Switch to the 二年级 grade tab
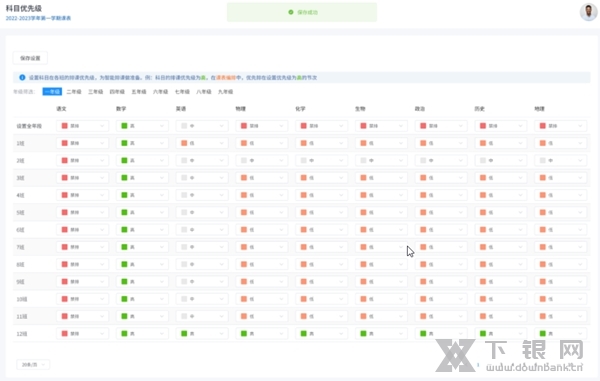 (x=74, y=92)
